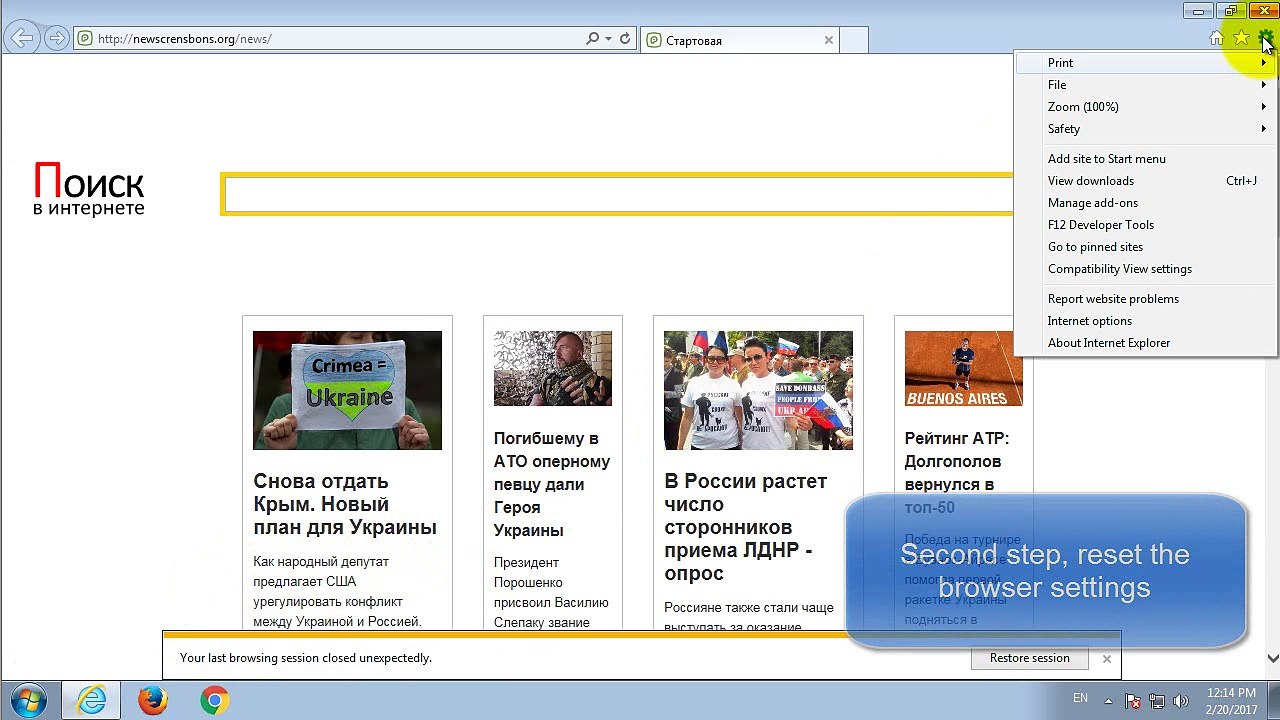Refresh the page with the reload icon
Screen dimensions: 1280x720
click(x=625, y=39)
